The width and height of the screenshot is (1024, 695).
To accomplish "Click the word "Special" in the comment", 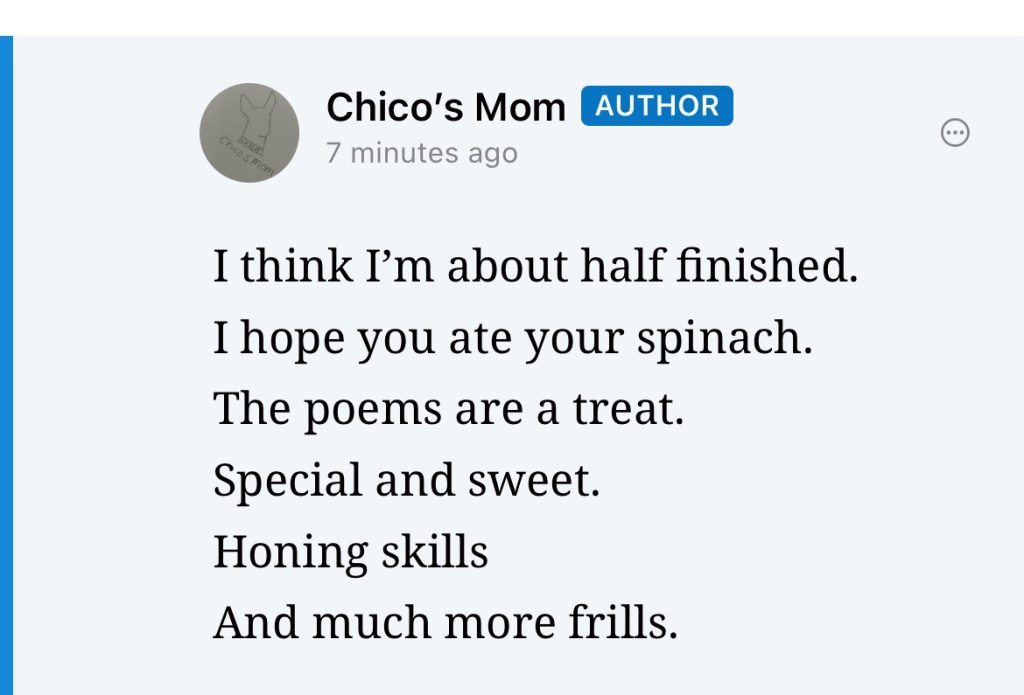I will 287,483.
